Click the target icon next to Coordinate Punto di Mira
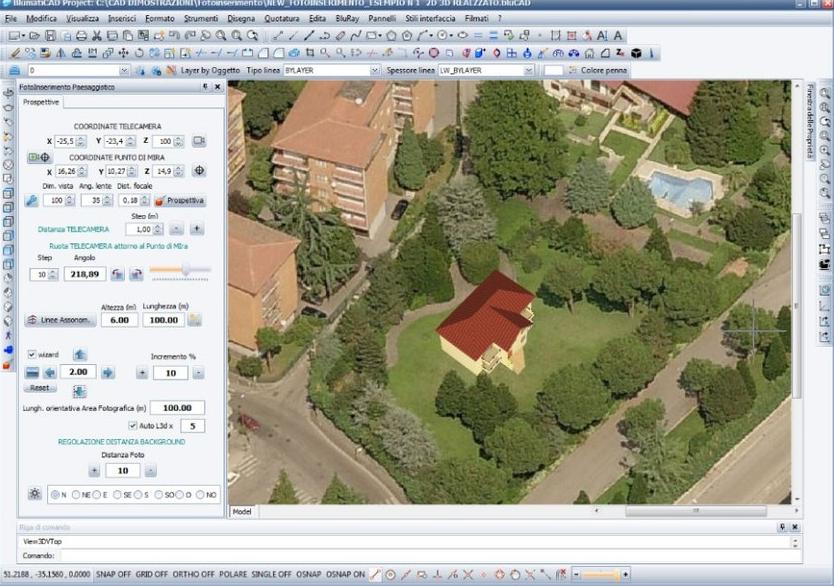 tap(201, 171)
